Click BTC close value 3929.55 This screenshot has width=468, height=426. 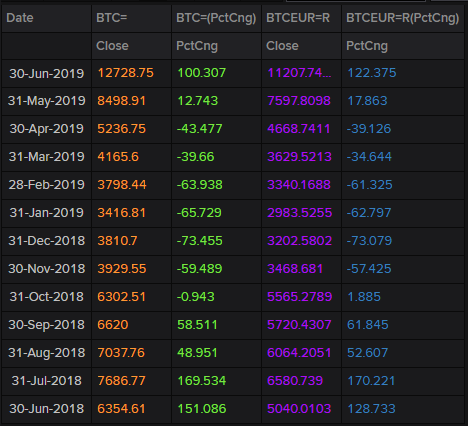(x=122, y=269)
